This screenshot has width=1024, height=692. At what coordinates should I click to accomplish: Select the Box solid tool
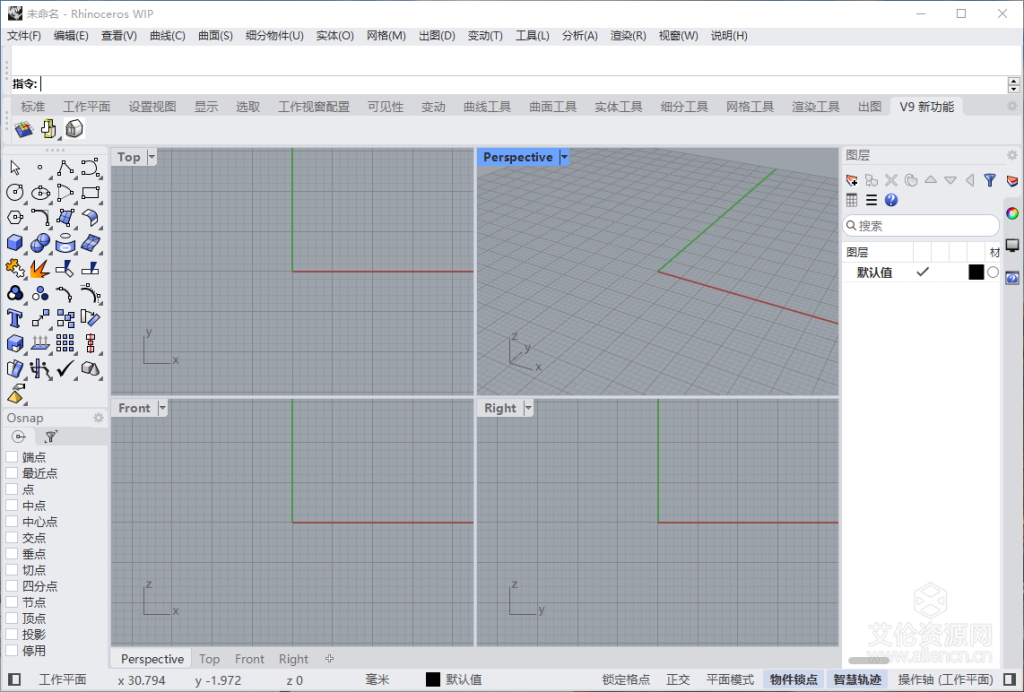click(15, 243)
